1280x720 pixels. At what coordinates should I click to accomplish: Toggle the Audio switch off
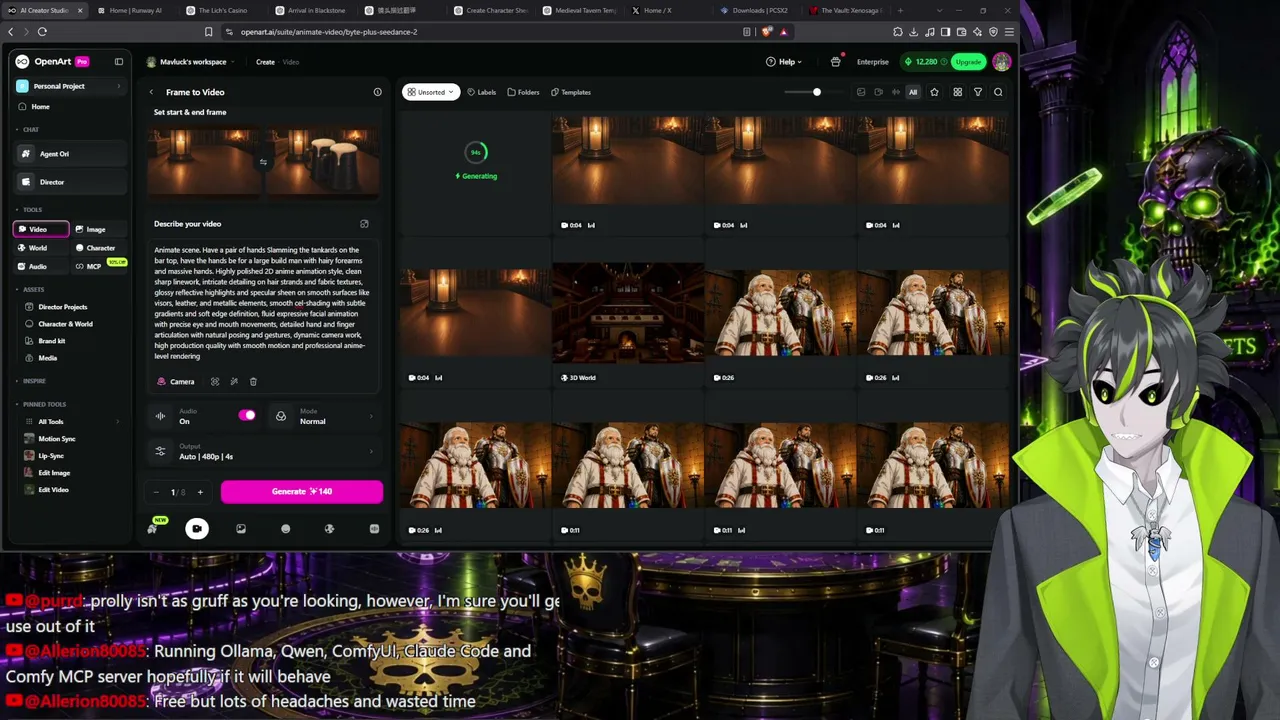(247, 415)
